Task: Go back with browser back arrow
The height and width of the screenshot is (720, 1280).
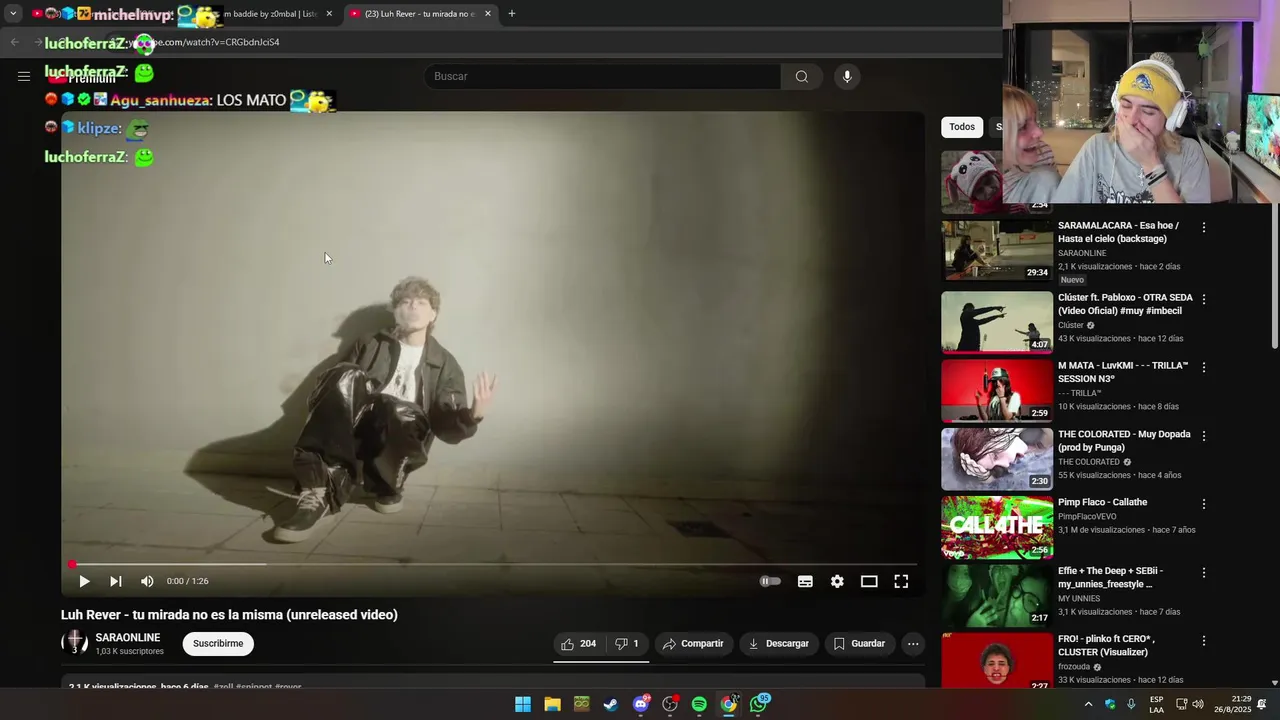Action: (14, 42)
